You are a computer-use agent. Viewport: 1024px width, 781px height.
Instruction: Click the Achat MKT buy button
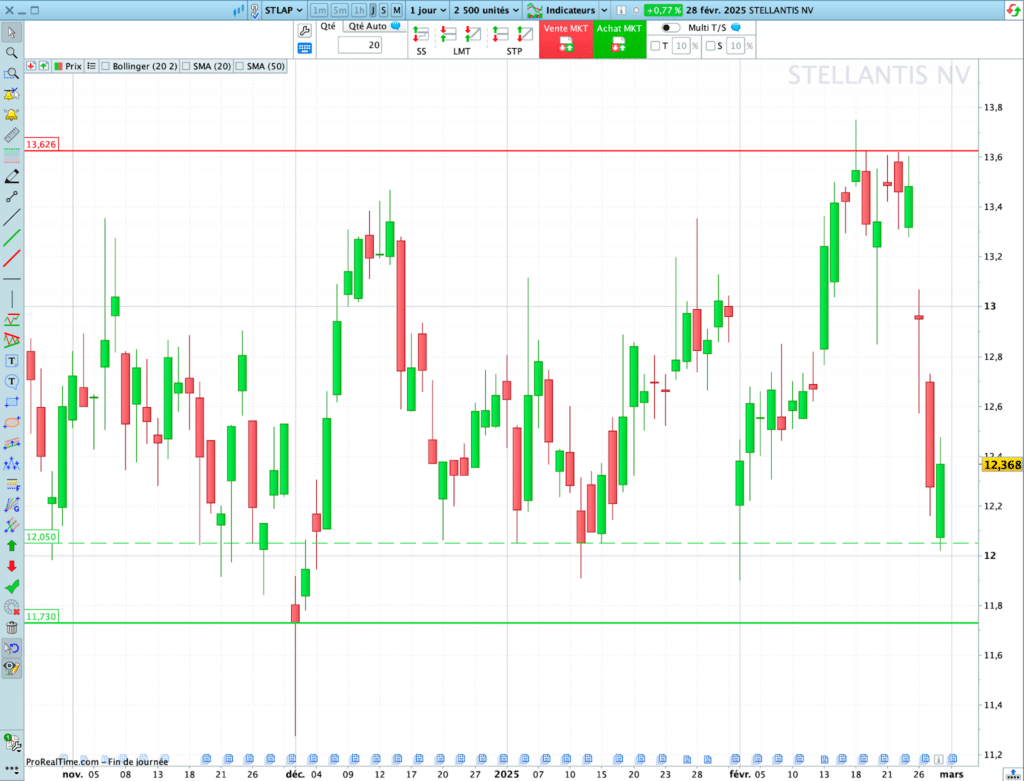coord(619,39)
